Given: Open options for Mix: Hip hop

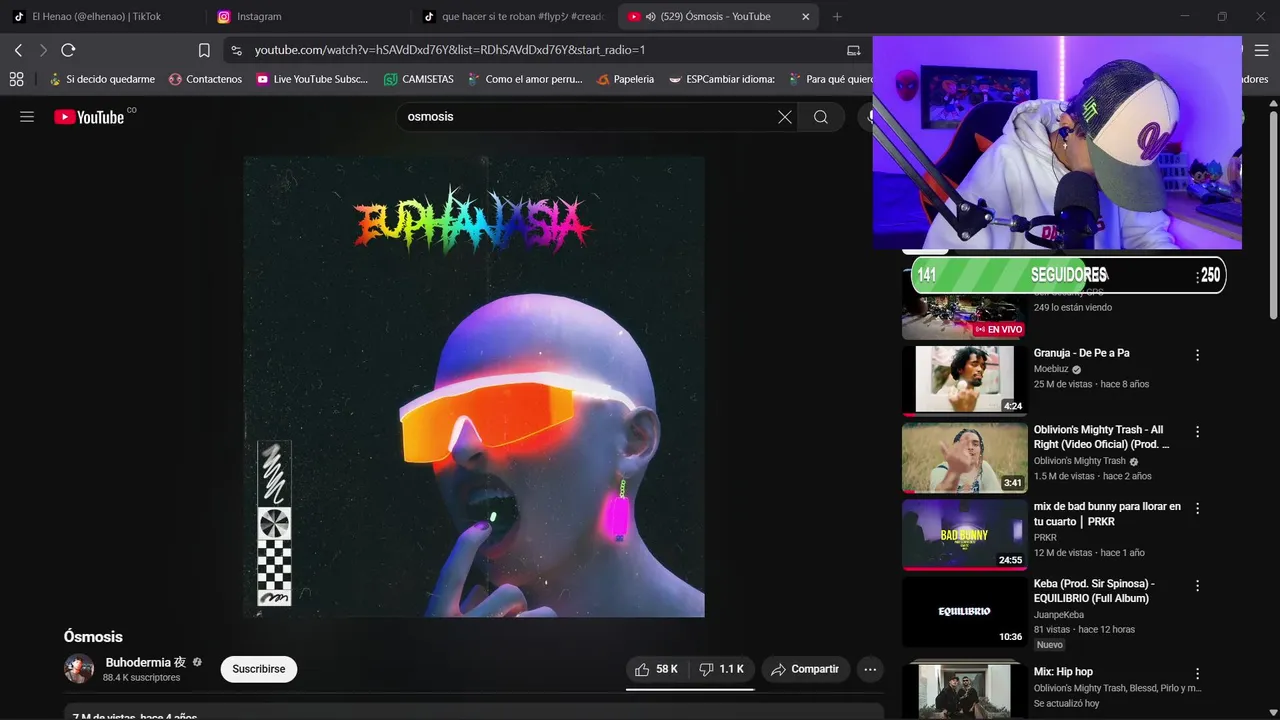Looking at the screenshot, I should [x=1197, y=674].
